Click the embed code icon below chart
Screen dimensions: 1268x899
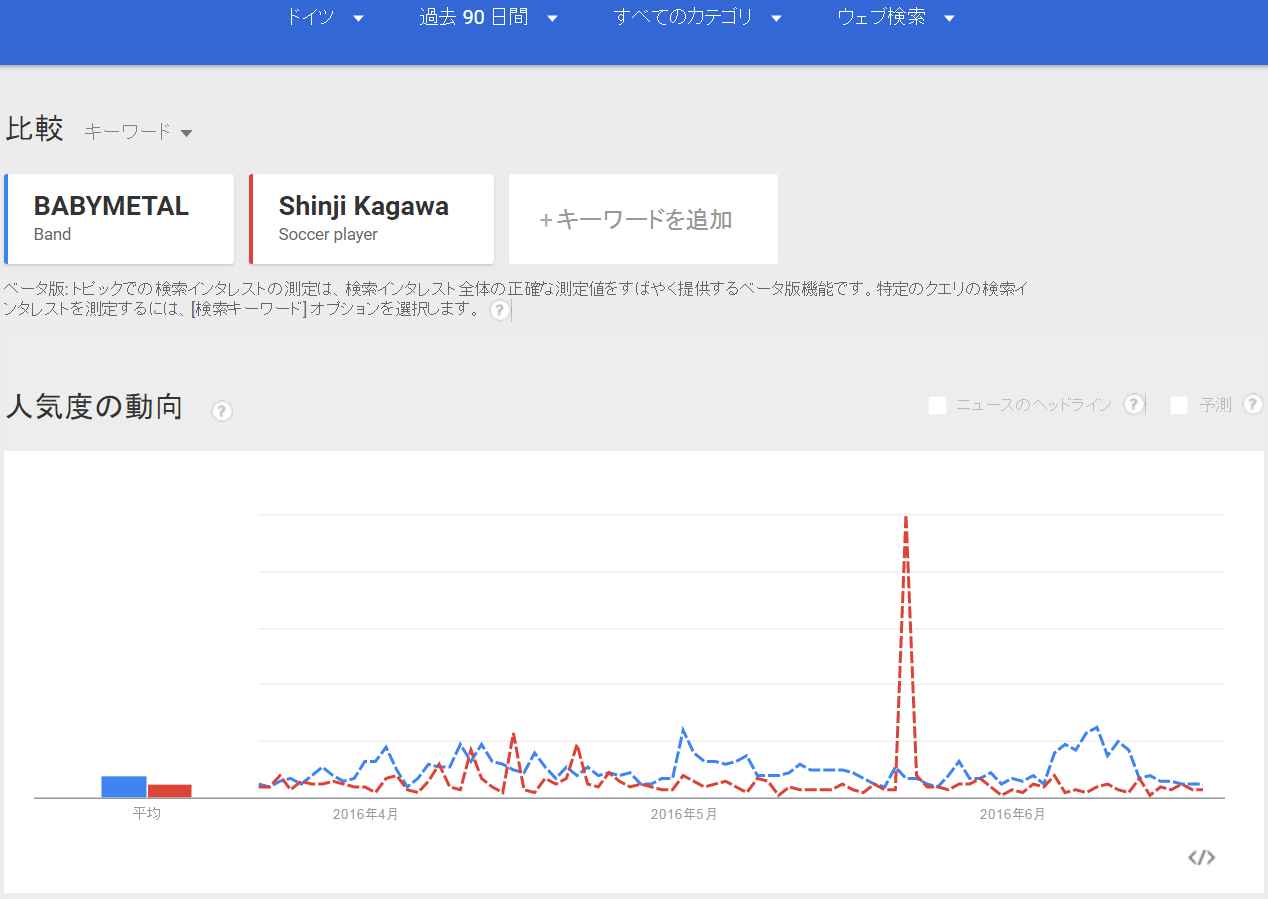(x=1201, y=857)
